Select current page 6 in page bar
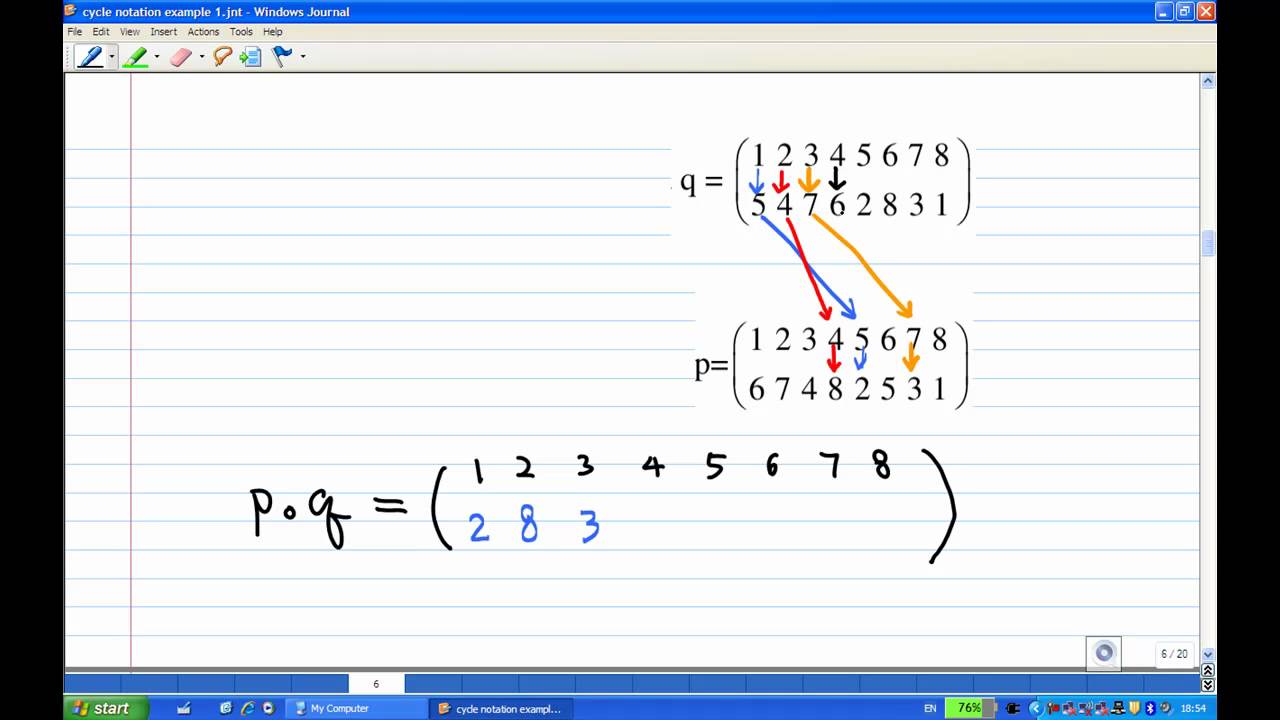1280x720 pixels. (x=376, y=684)
